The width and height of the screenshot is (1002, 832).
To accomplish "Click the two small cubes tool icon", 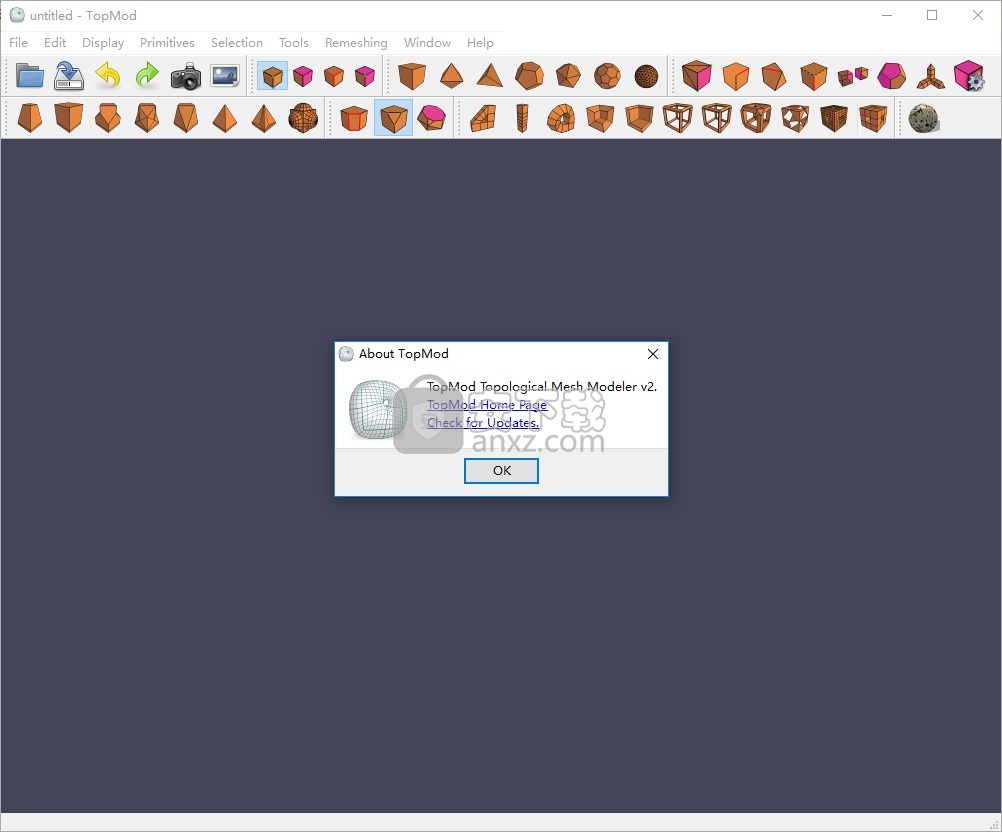I will click(x=852, y=76).
